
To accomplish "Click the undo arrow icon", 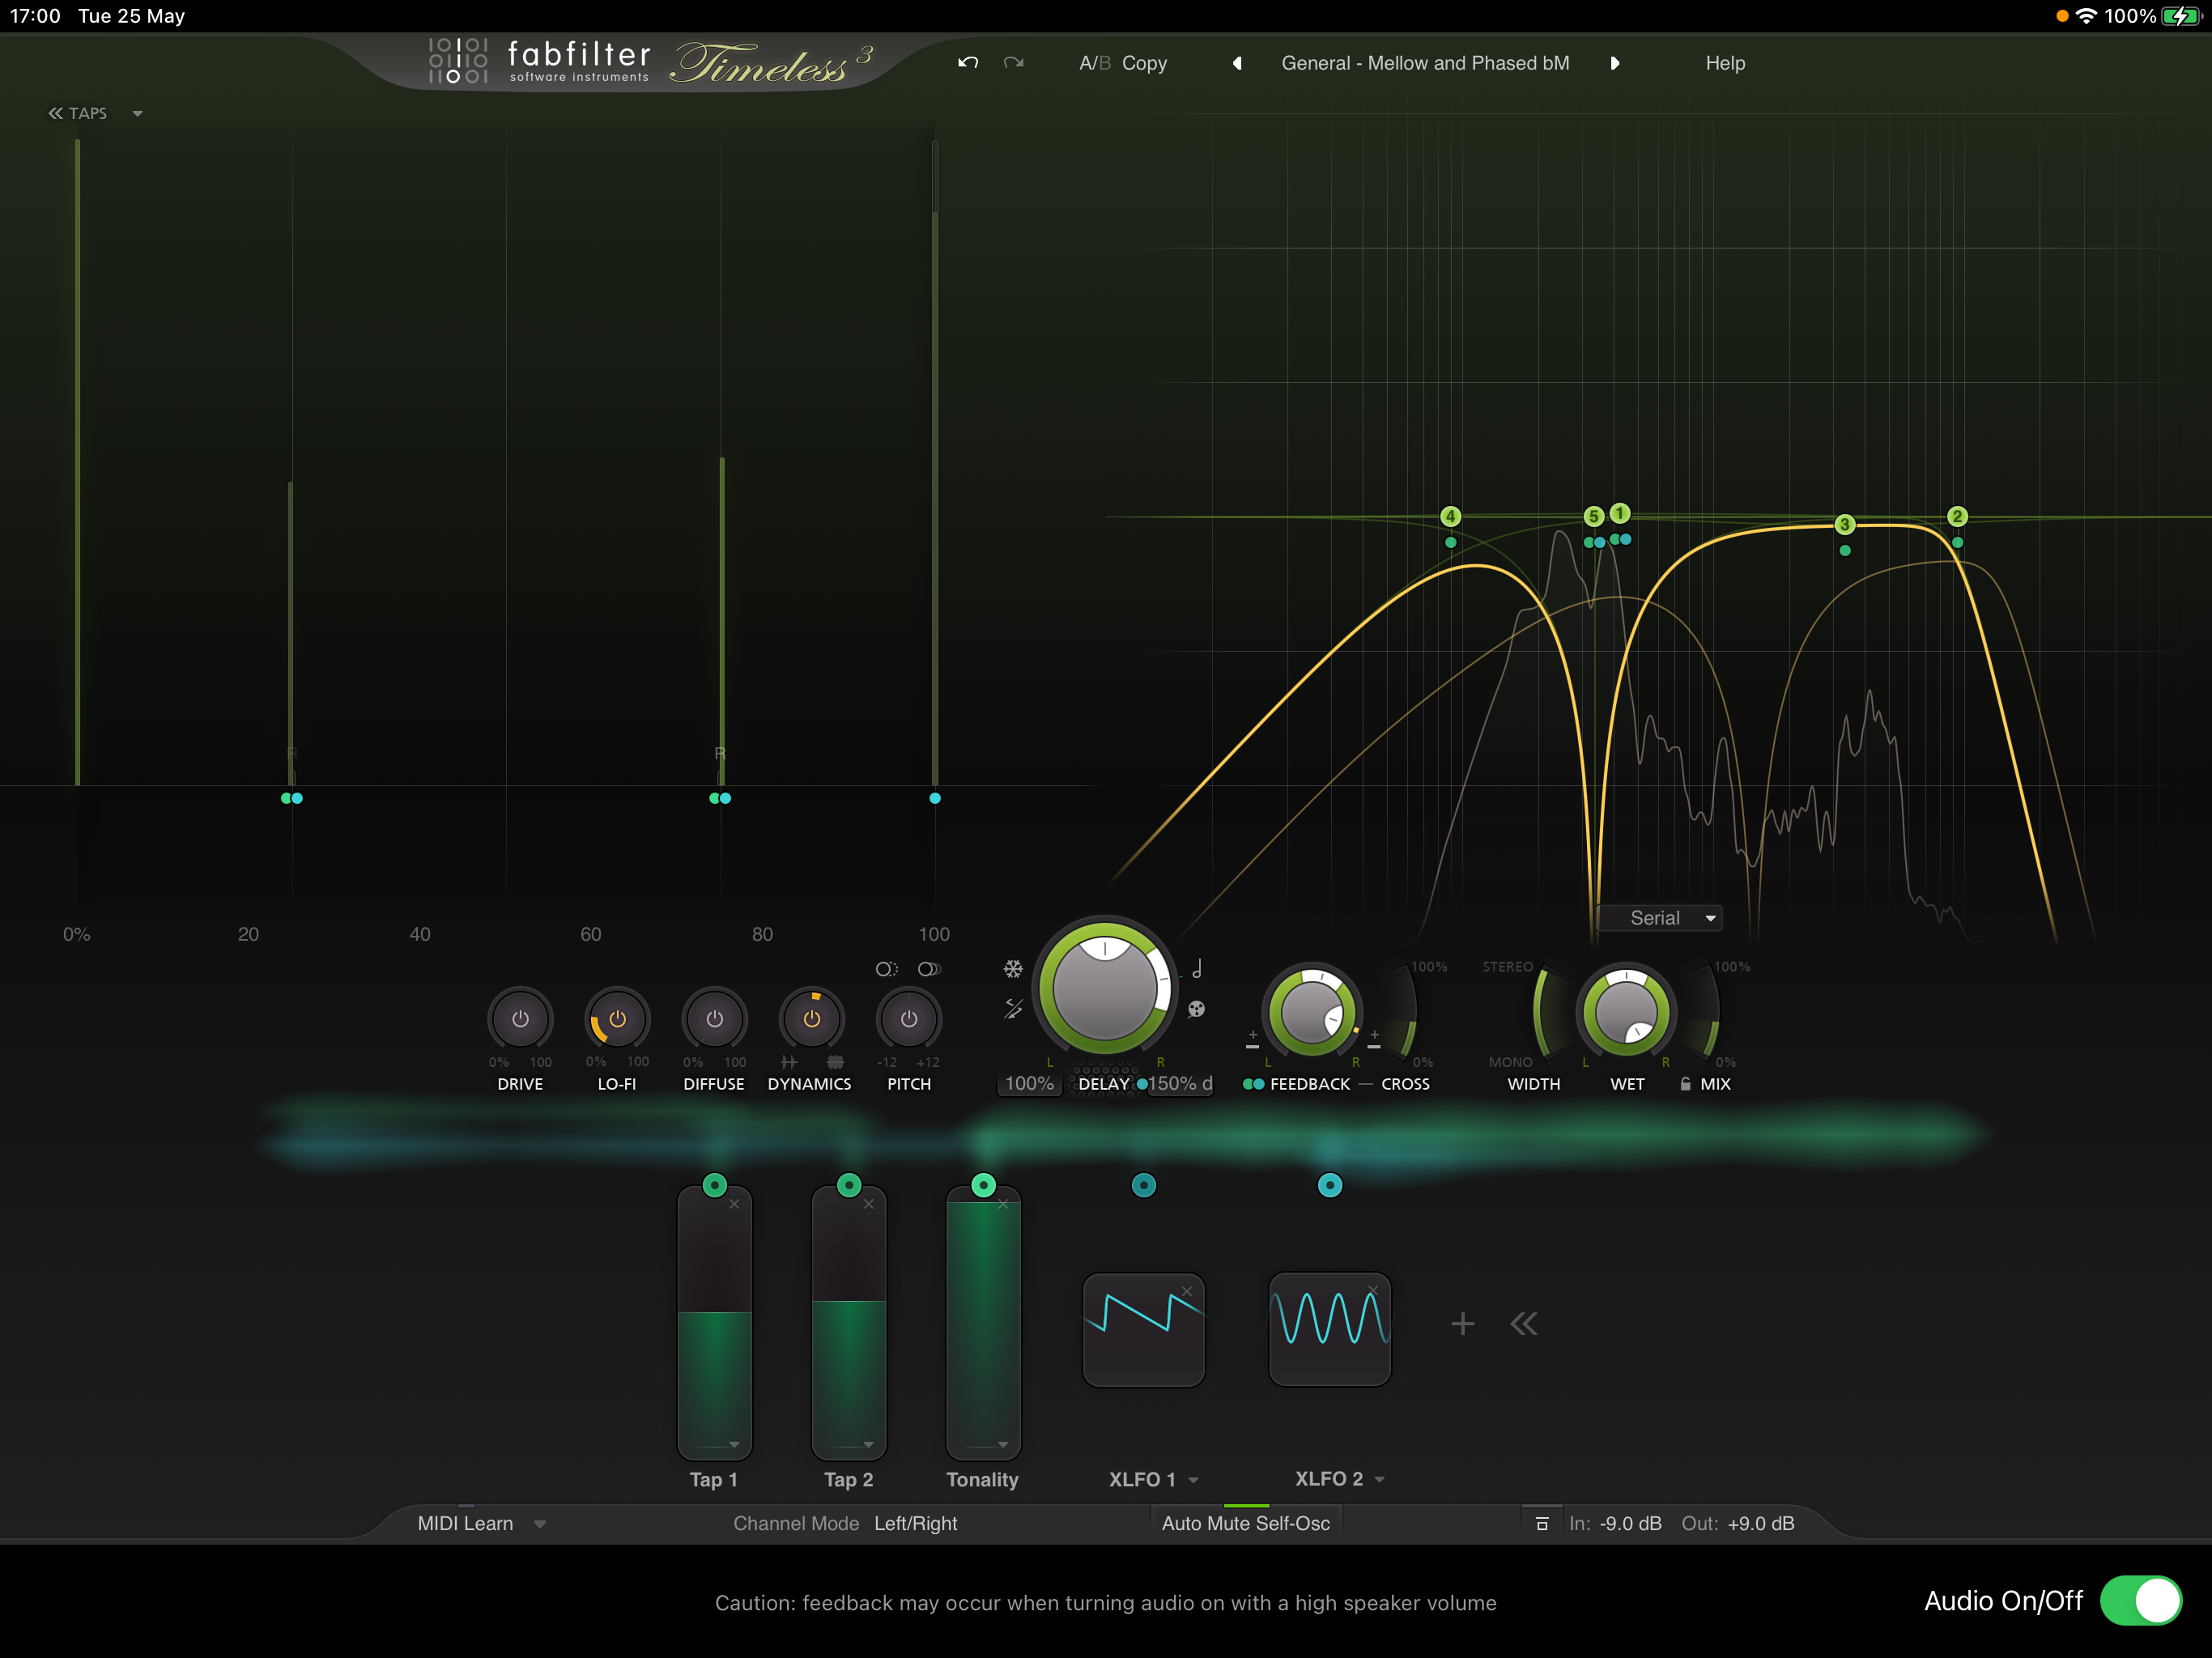I will (967, 63).
